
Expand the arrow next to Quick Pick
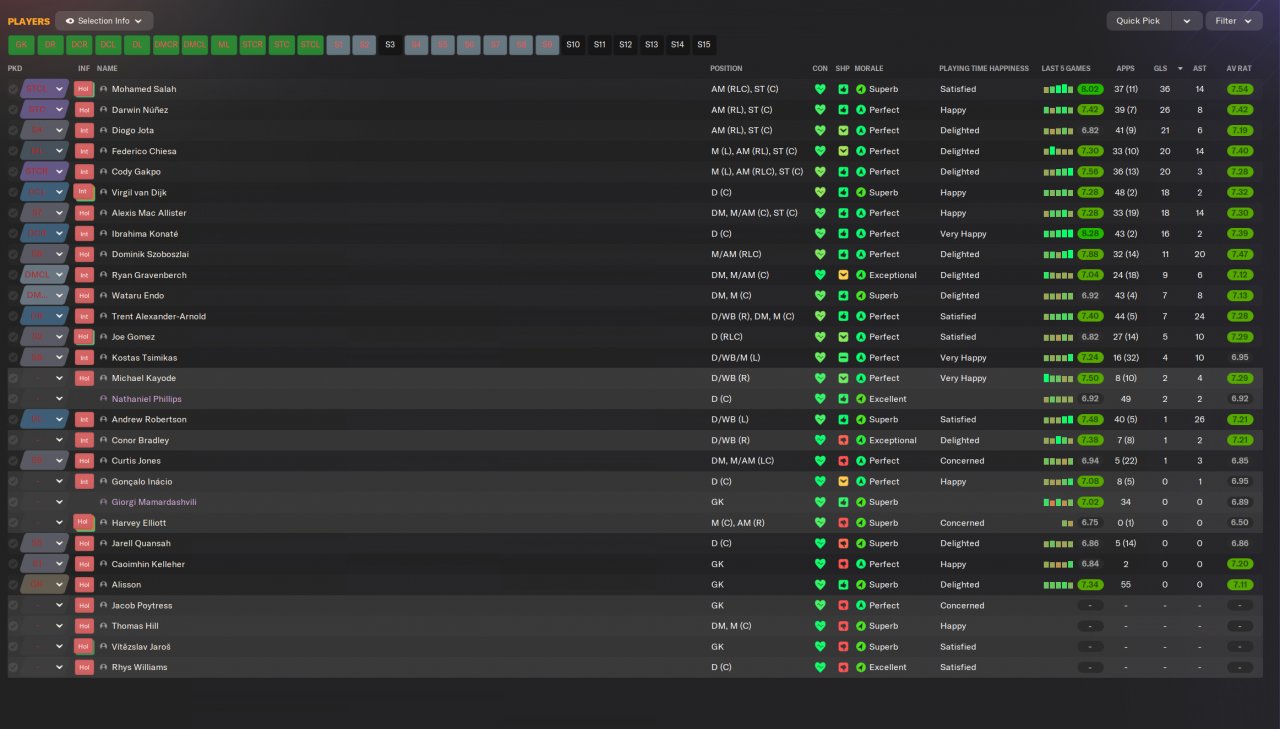pos(1187,21)
